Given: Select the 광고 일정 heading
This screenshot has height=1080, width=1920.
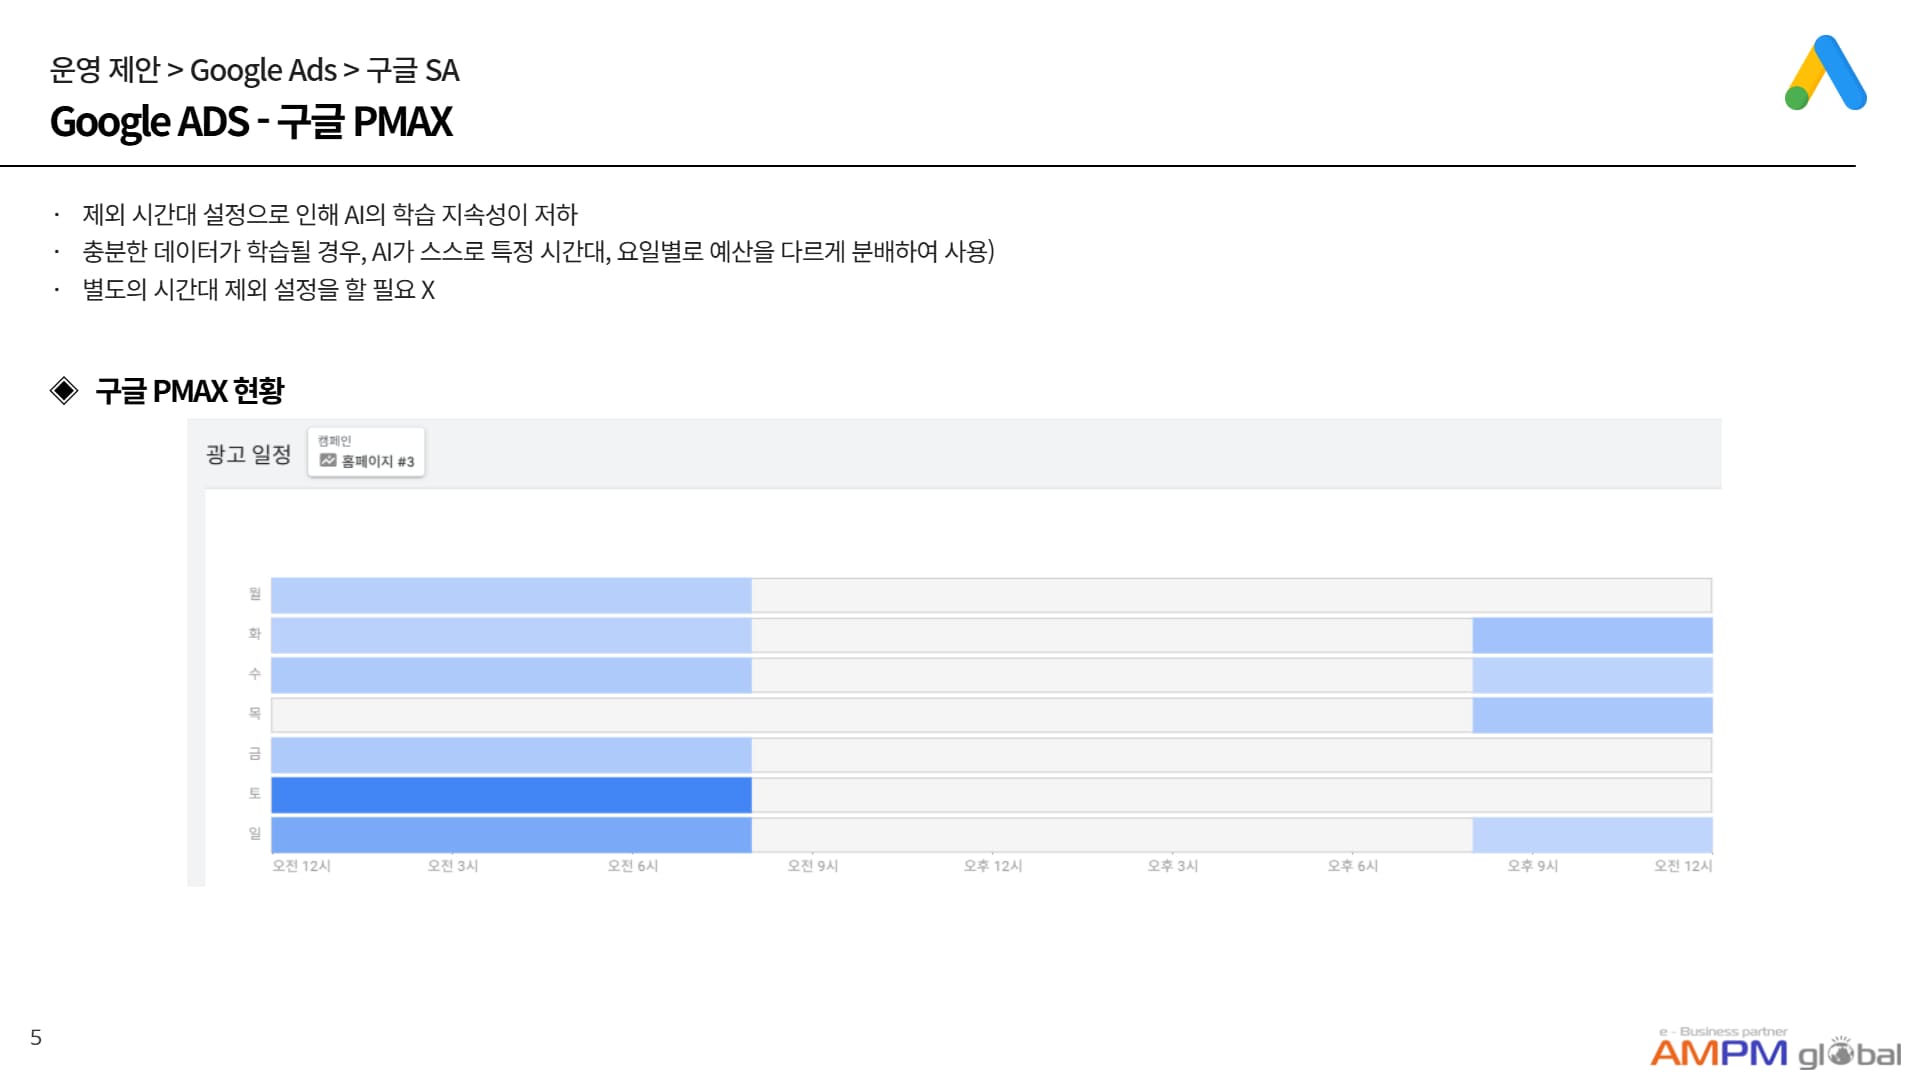Looking at the screenshot, I should (248, 454).
